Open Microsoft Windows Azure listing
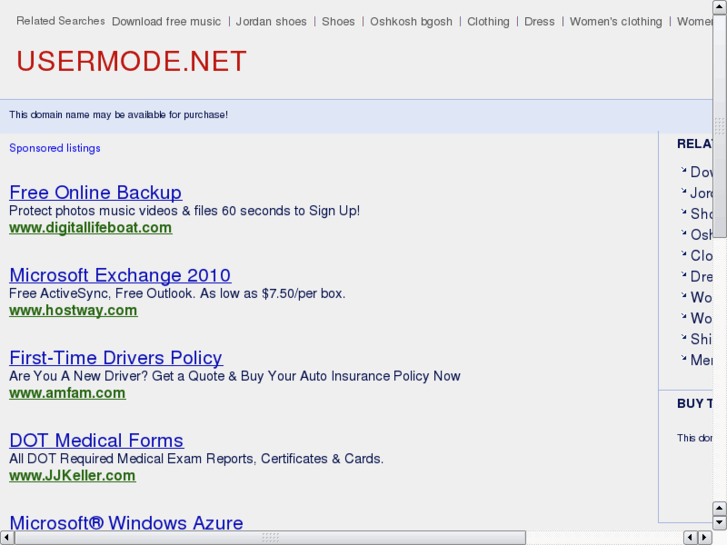 (x=126, y=522)
